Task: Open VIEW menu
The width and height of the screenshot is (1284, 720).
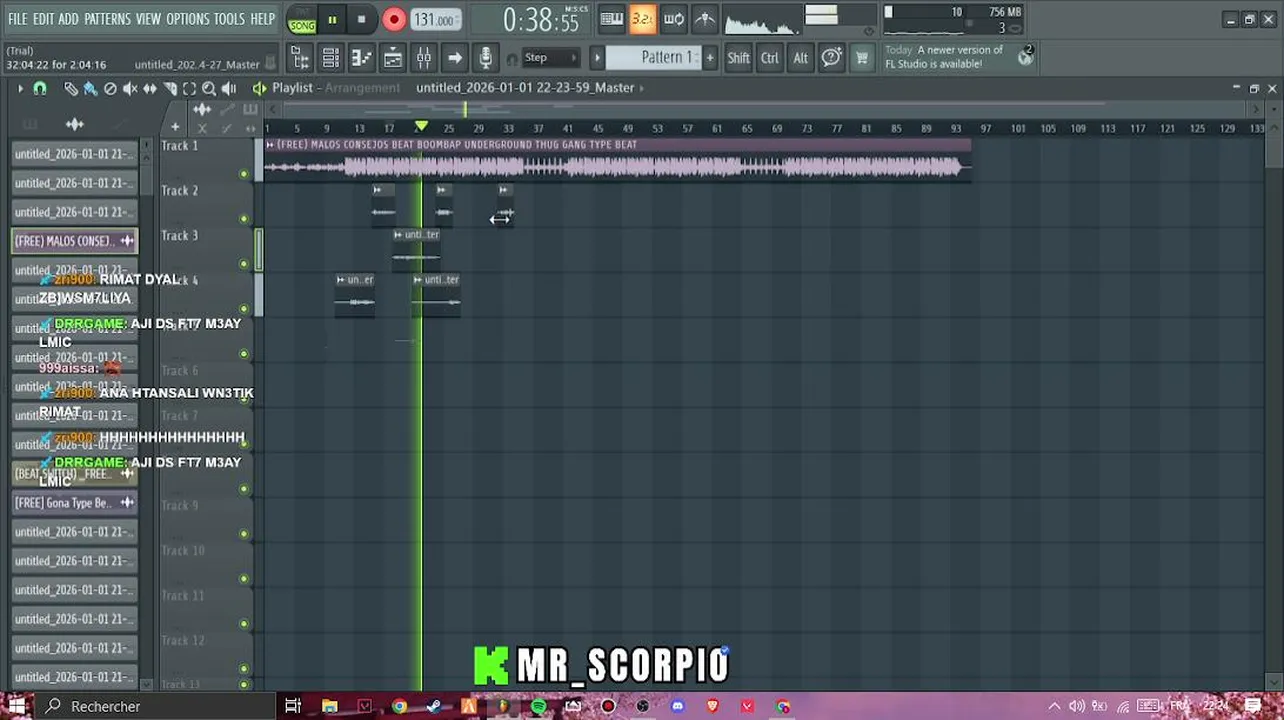Action: click(x=148, y=19)
